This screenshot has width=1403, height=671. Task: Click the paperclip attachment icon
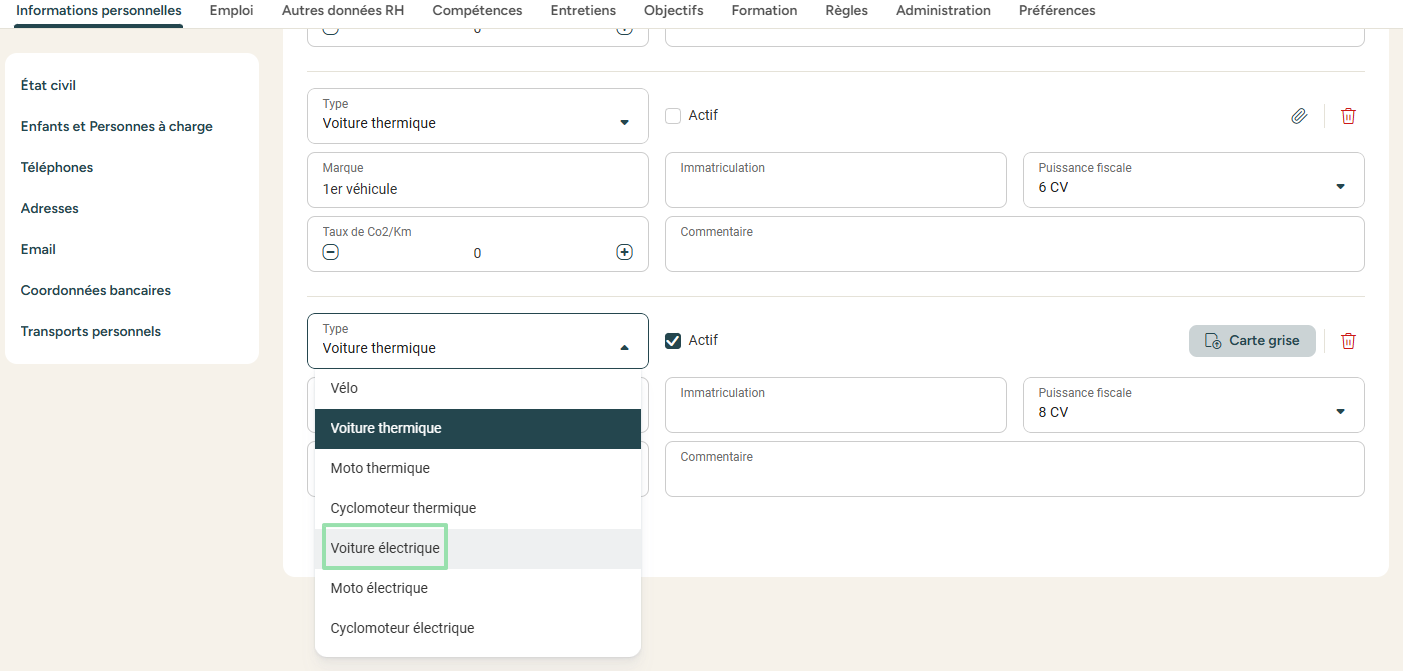[x=1298, y=116]
